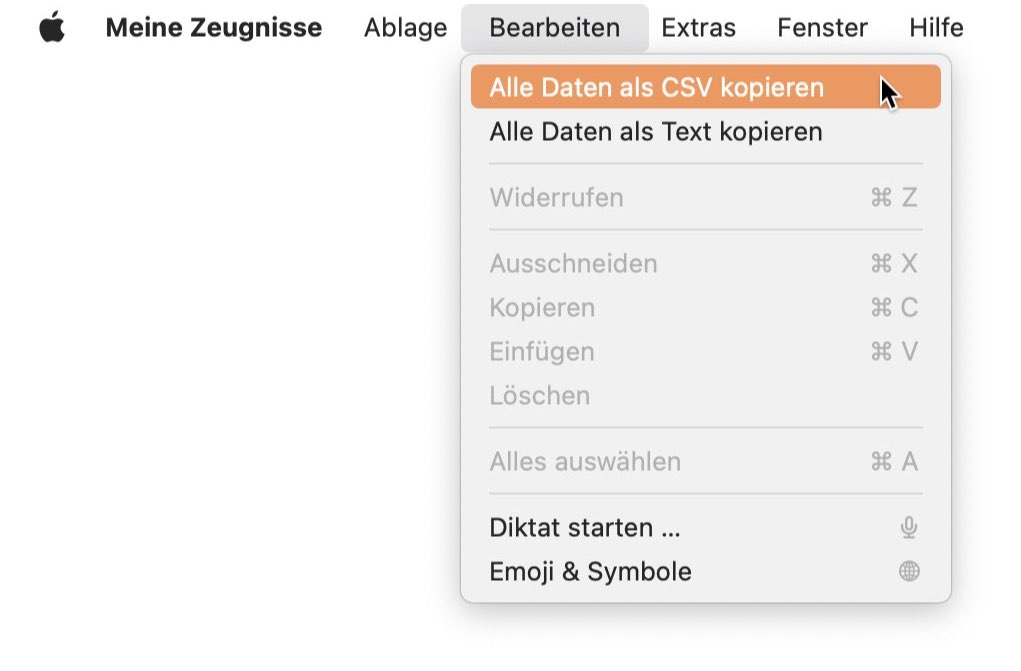Open the Ablage menu
The height and width of the screenshot is (671, 1021).
[x=405, y=27]
